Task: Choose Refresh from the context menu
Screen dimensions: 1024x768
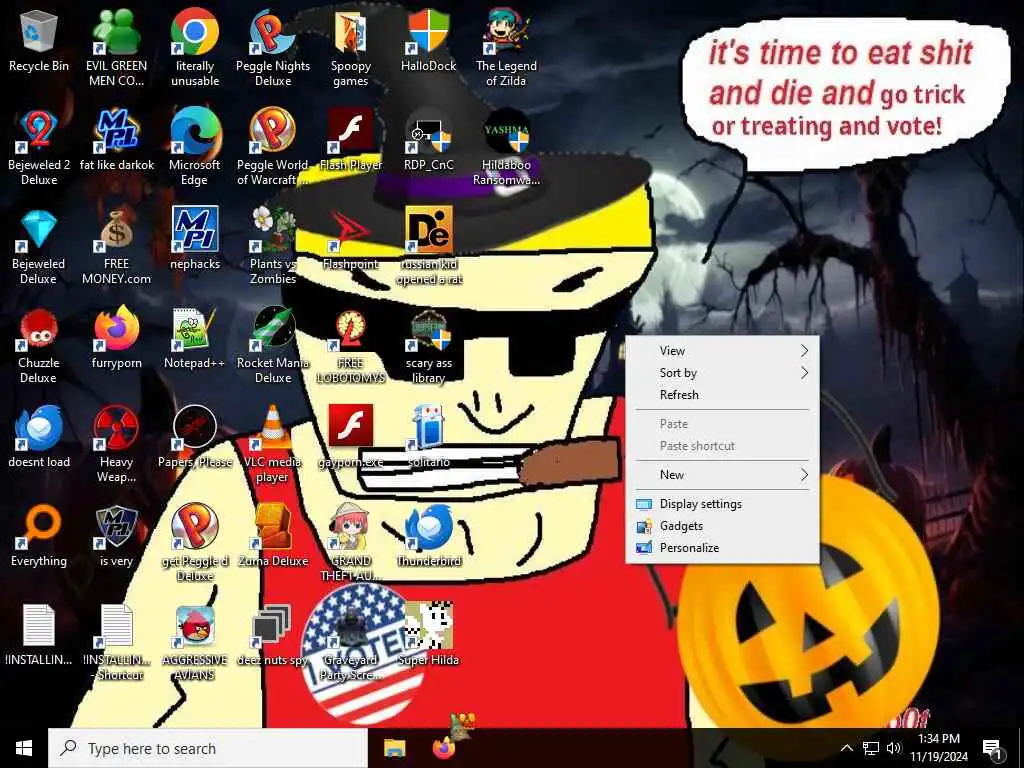Action: coord(722,394)
